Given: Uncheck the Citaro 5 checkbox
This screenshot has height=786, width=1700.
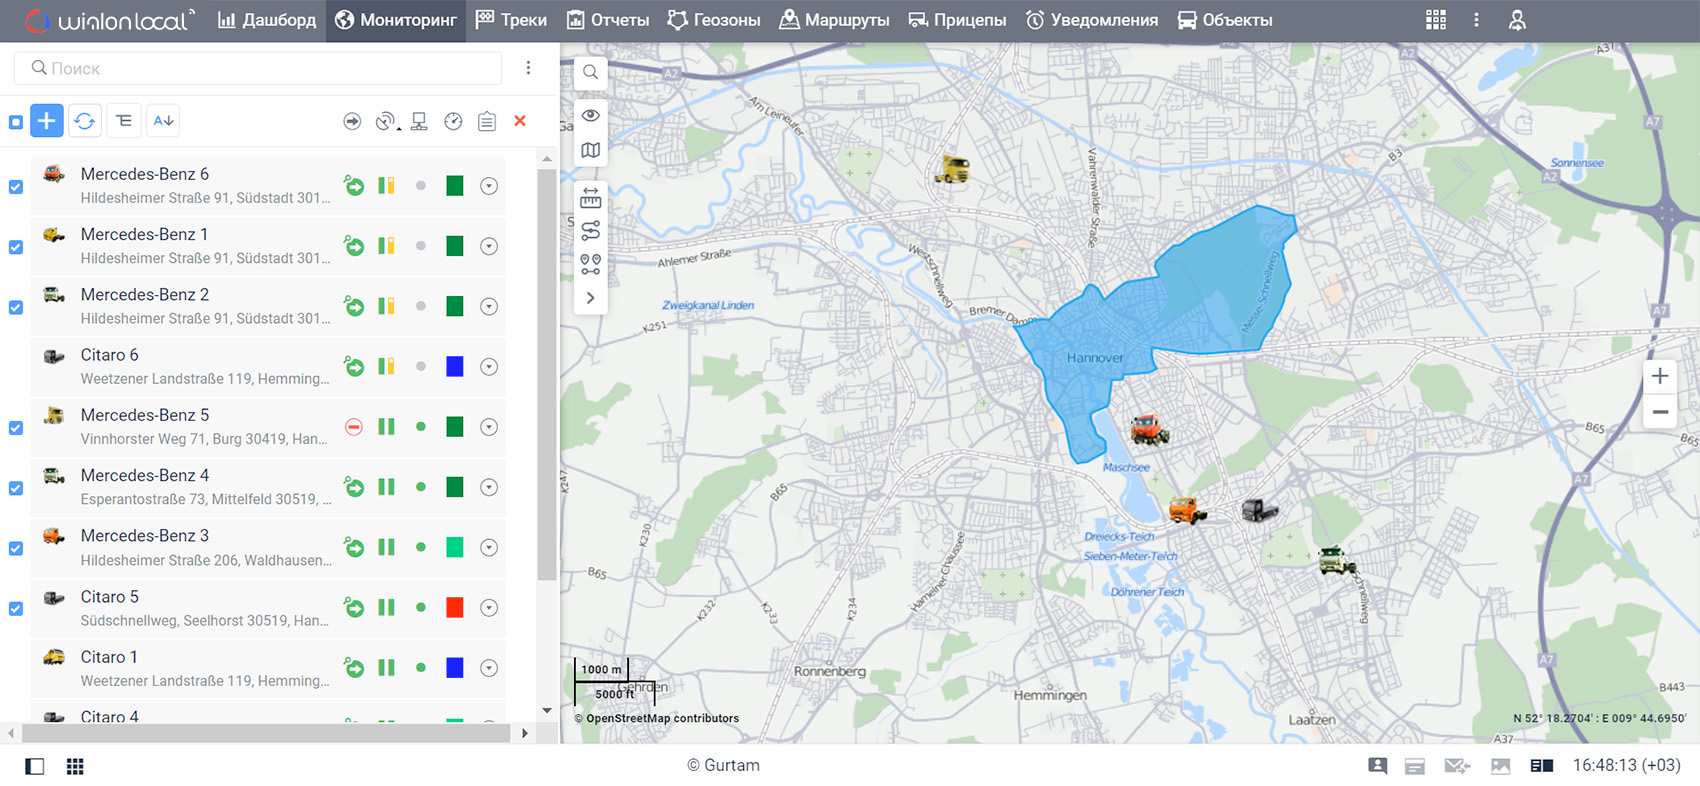Looking at the screenshot, I should 16,609.
